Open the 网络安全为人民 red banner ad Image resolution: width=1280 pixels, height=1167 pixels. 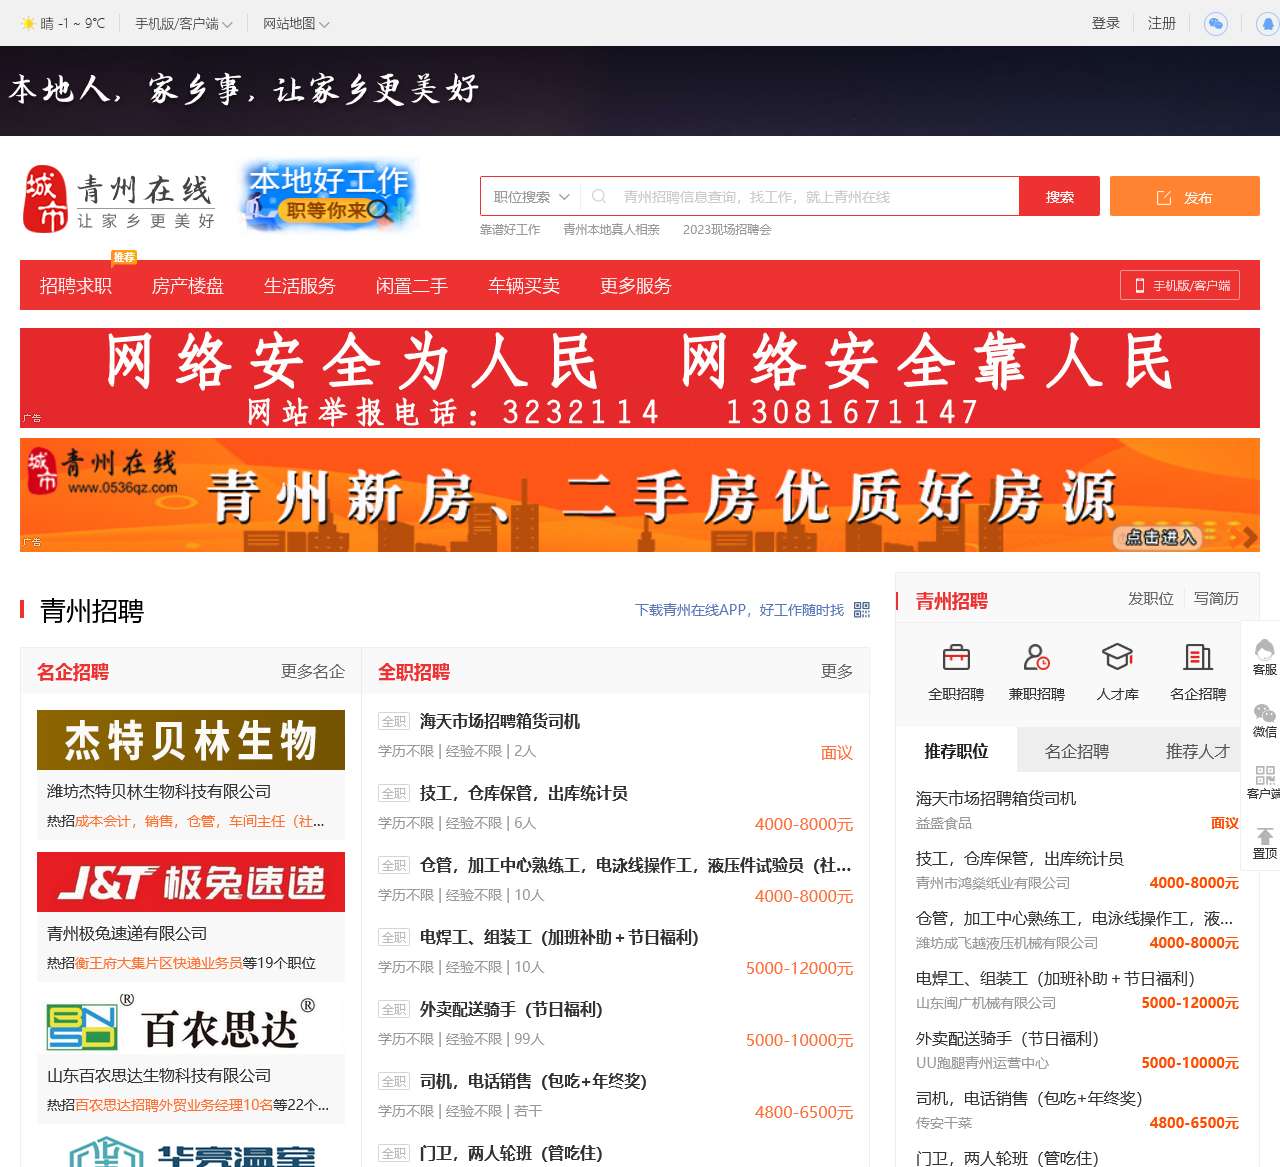pyautogui.click(x=640, y=378)
